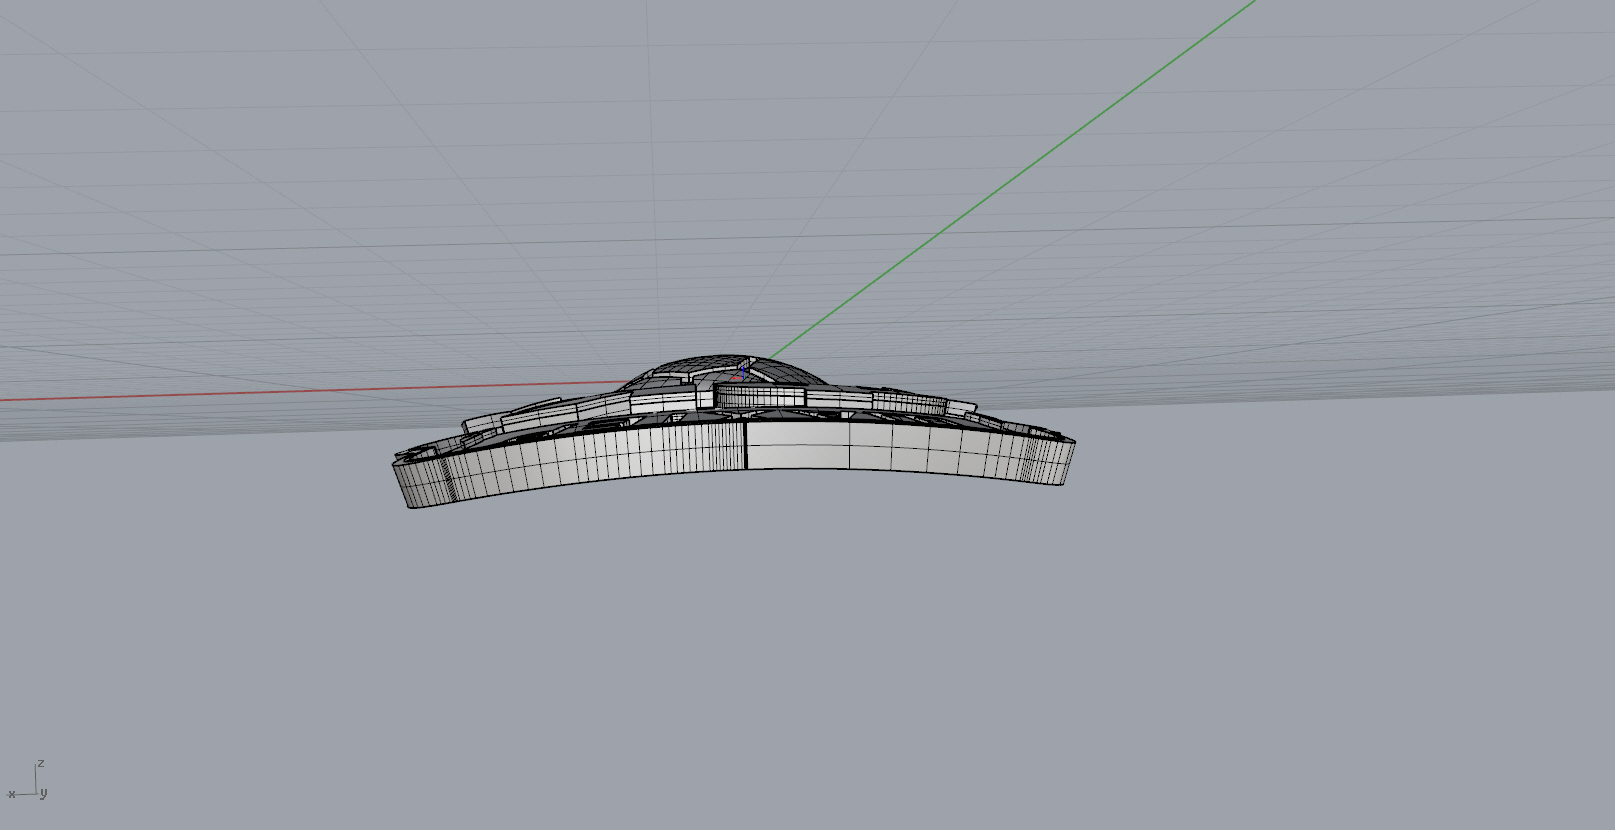Click the x label on the axis icon
Viewport: 1615px width, 830px height.
coord(11,795)
